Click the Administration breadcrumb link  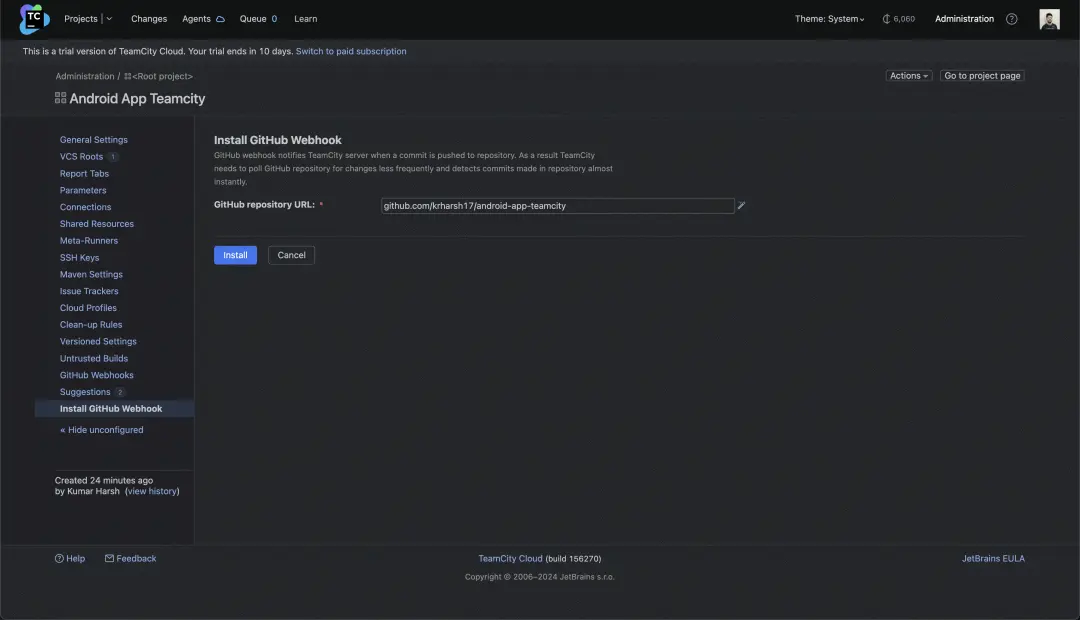pyautogui.click(x=85, y=76)
